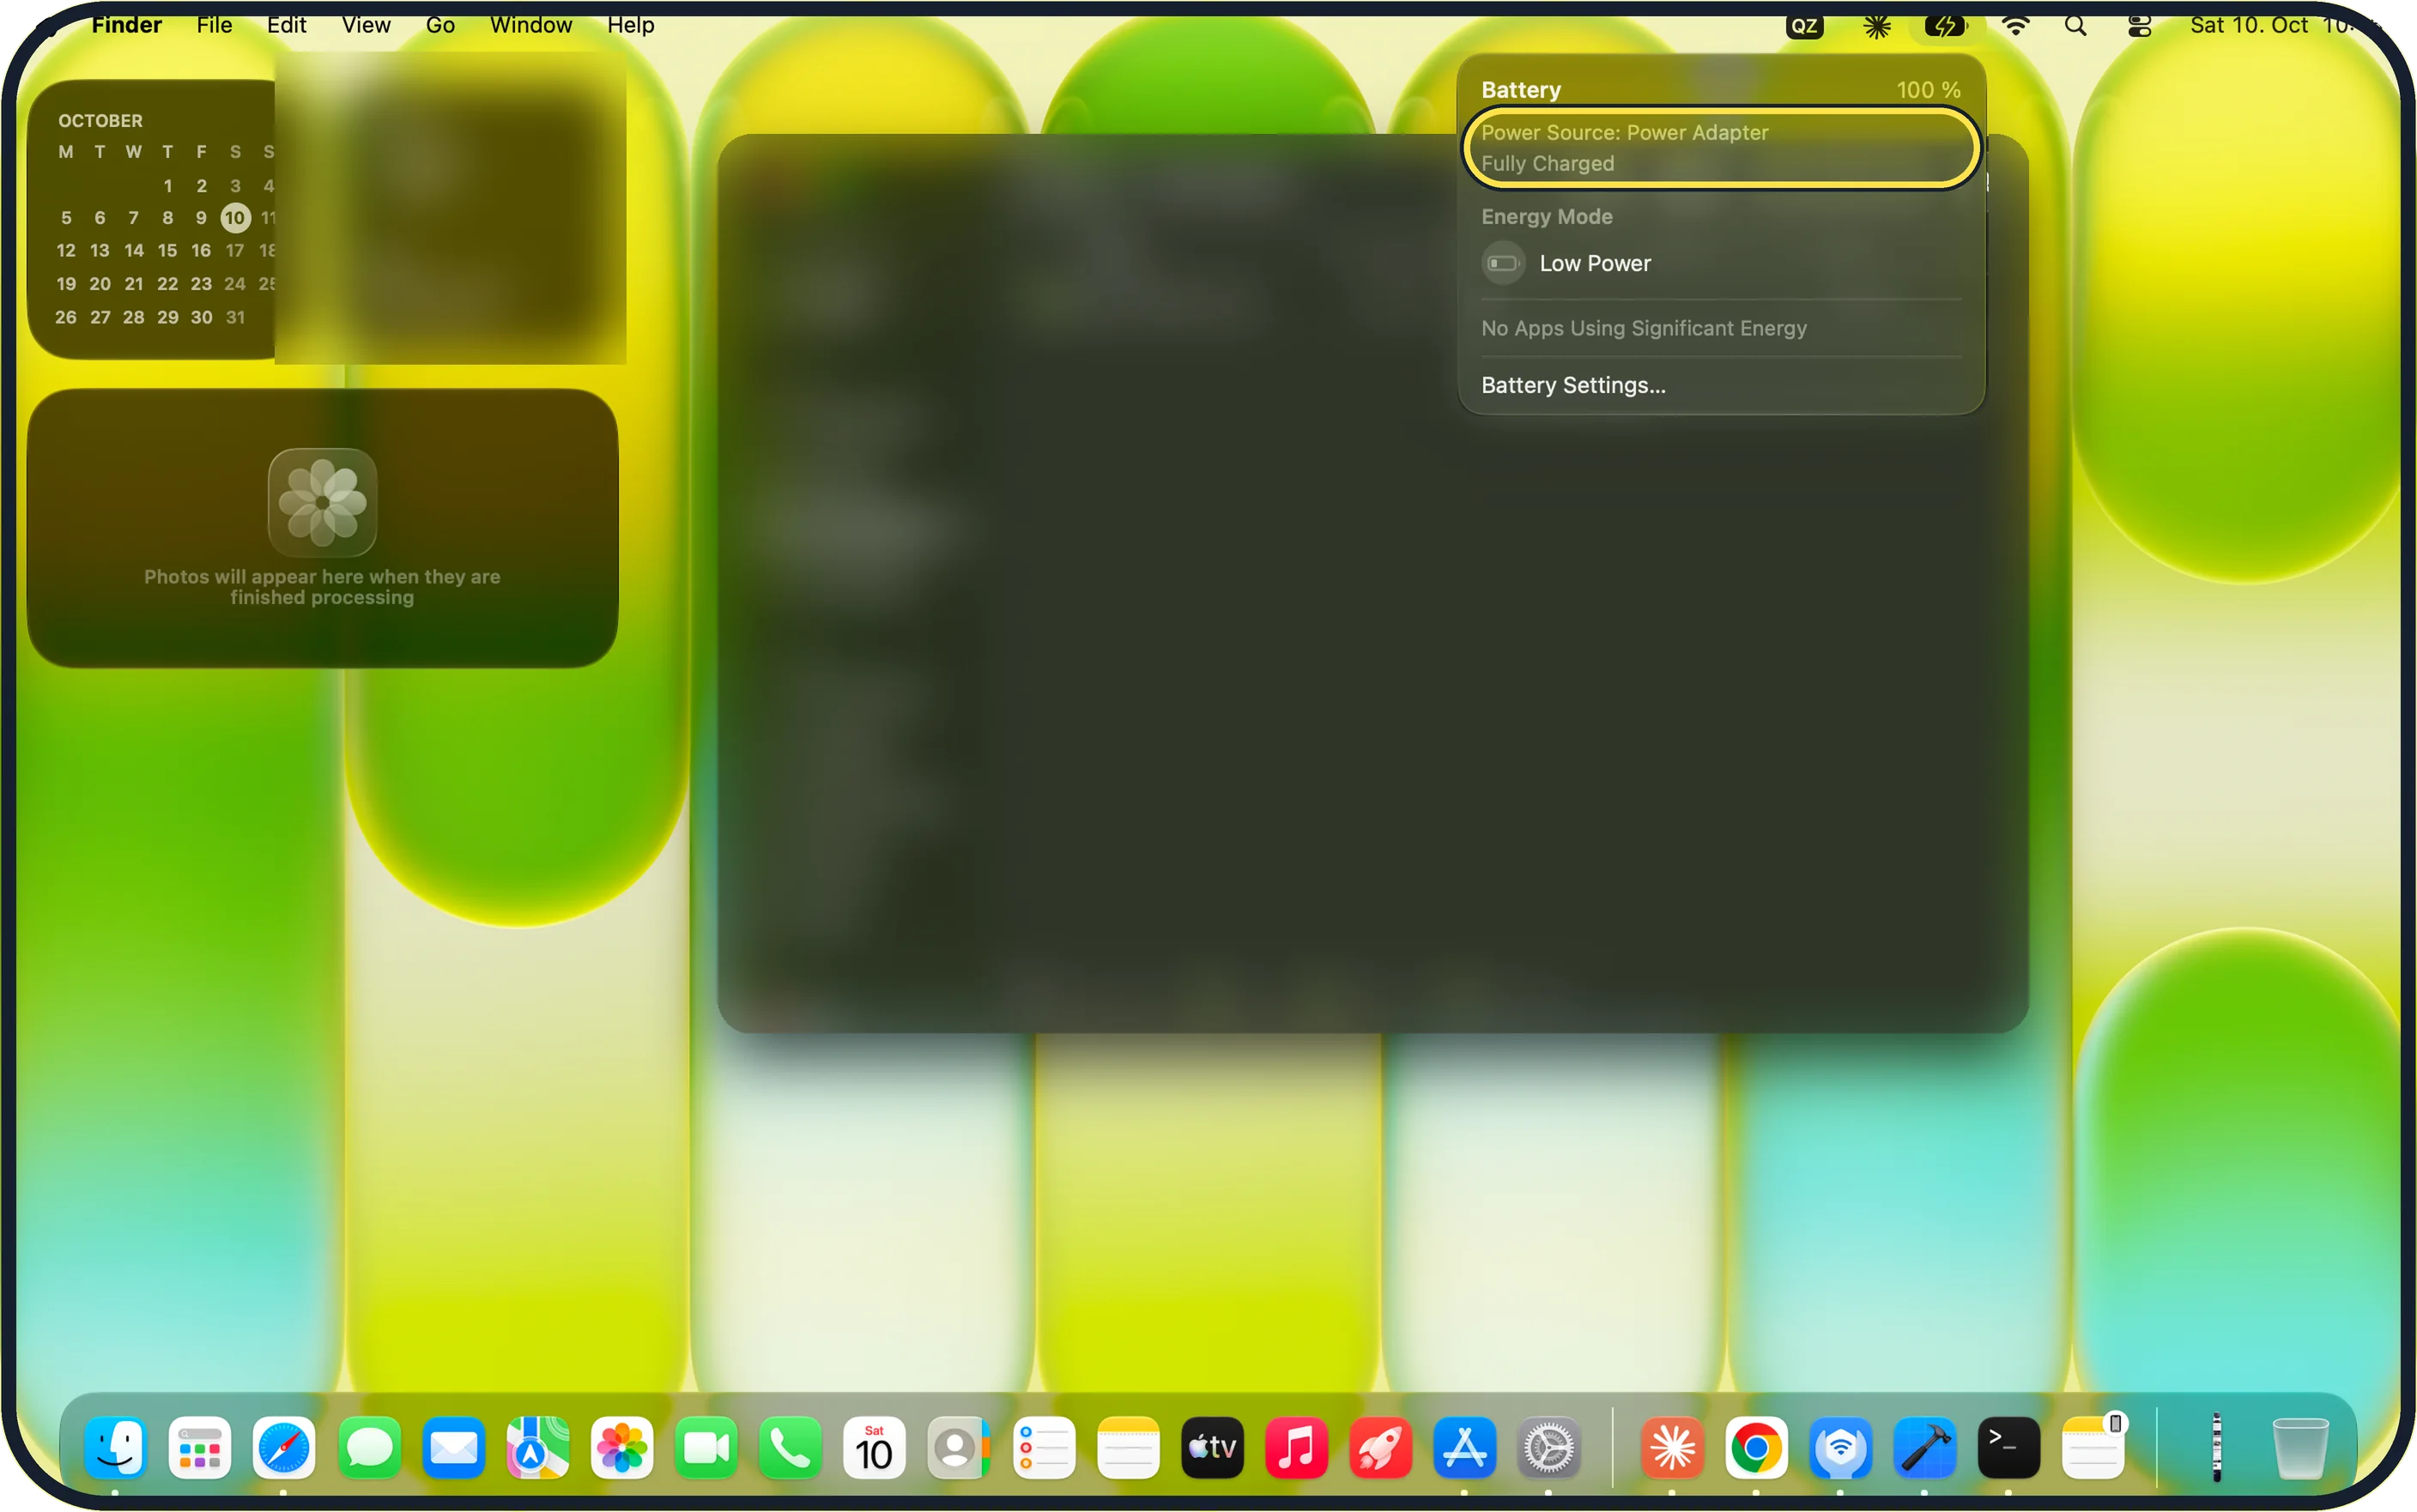This screenshot has height=1512, width=2417.
Task: Launch the Music app from the Dock
Action: click(1296, 1447)
